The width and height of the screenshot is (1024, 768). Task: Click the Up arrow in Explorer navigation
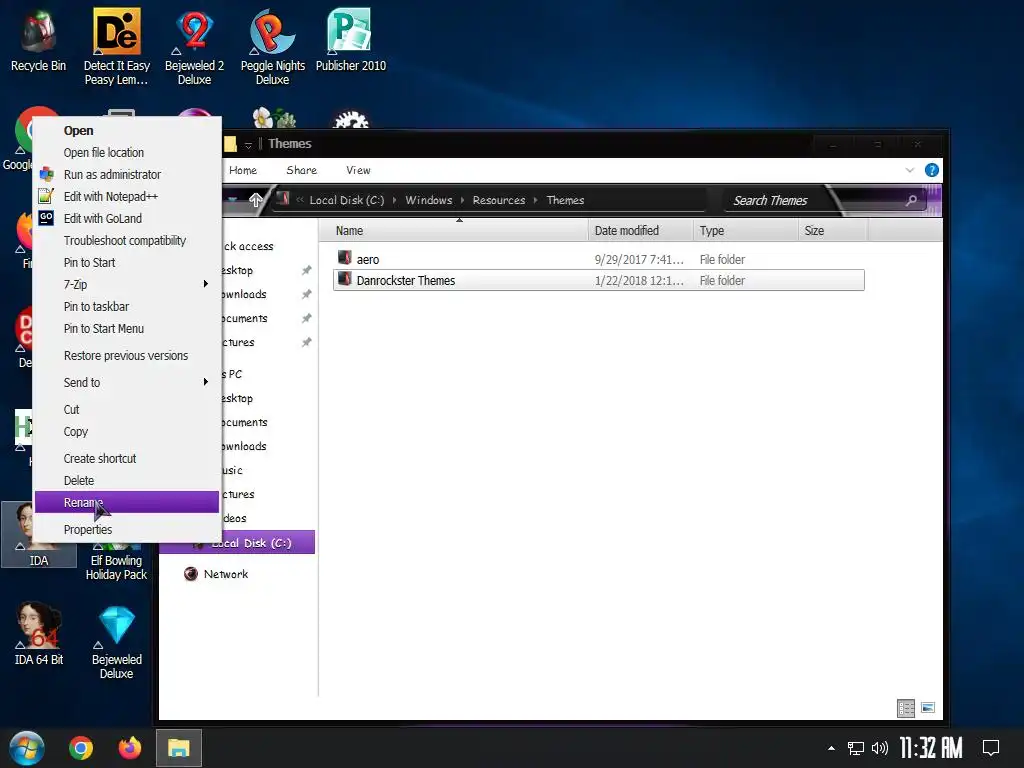[x=255, y=200]
